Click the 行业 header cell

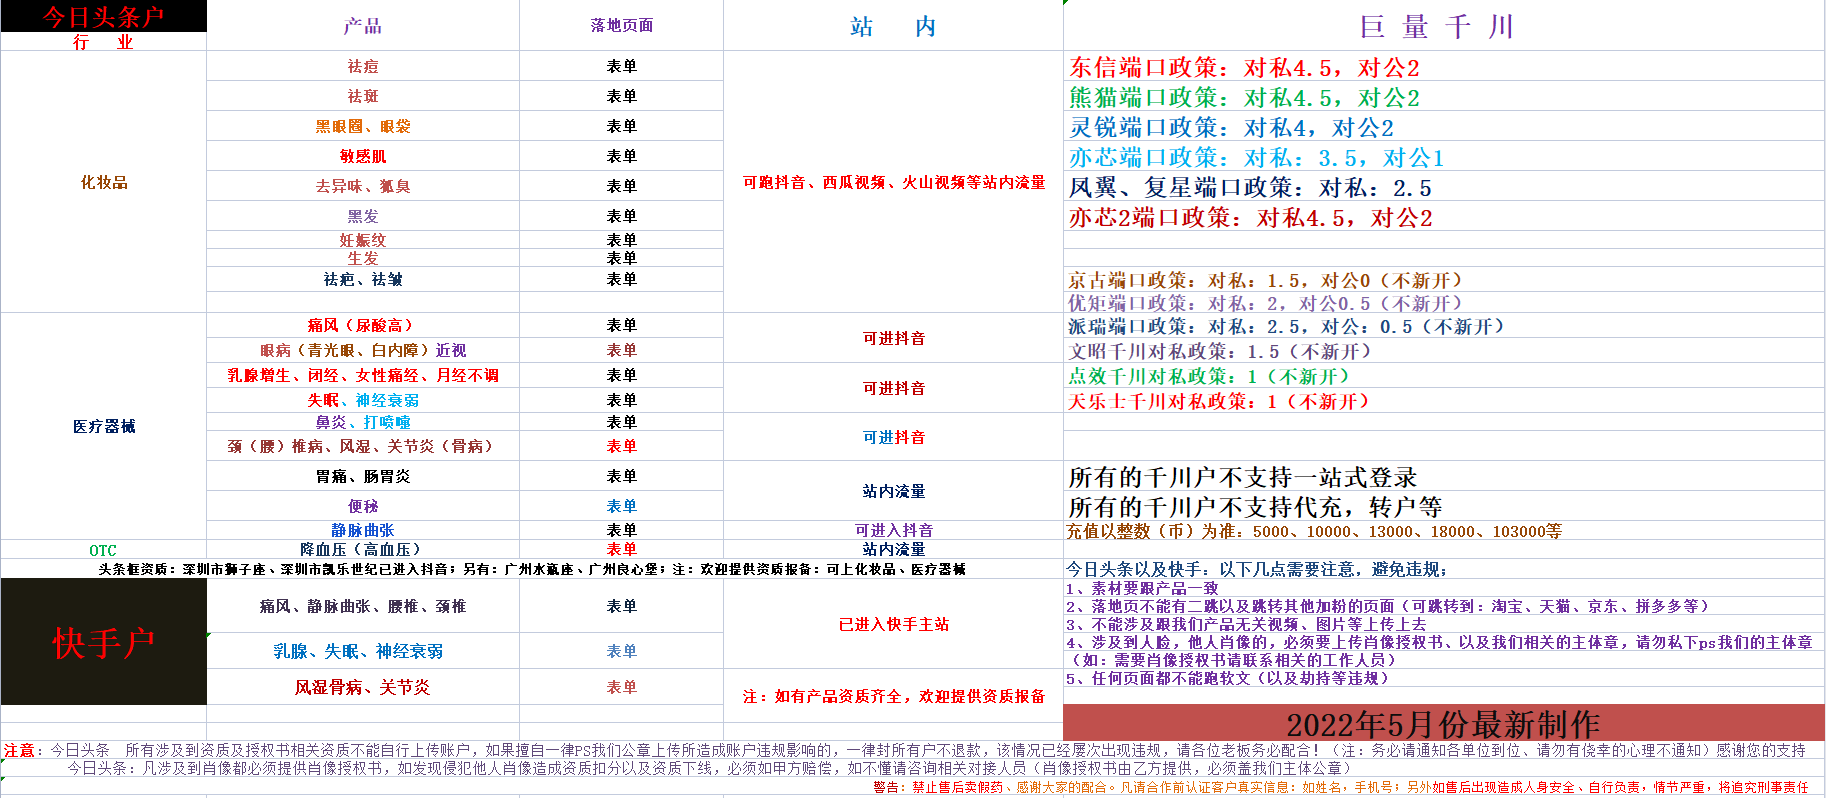[103, 42]
